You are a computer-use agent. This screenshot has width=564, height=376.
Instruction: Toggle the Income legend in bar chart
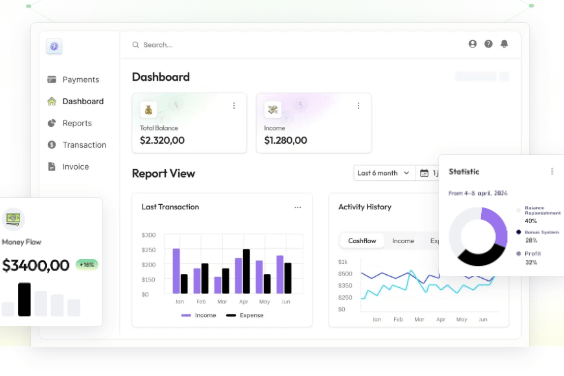[x=199, y=316]
